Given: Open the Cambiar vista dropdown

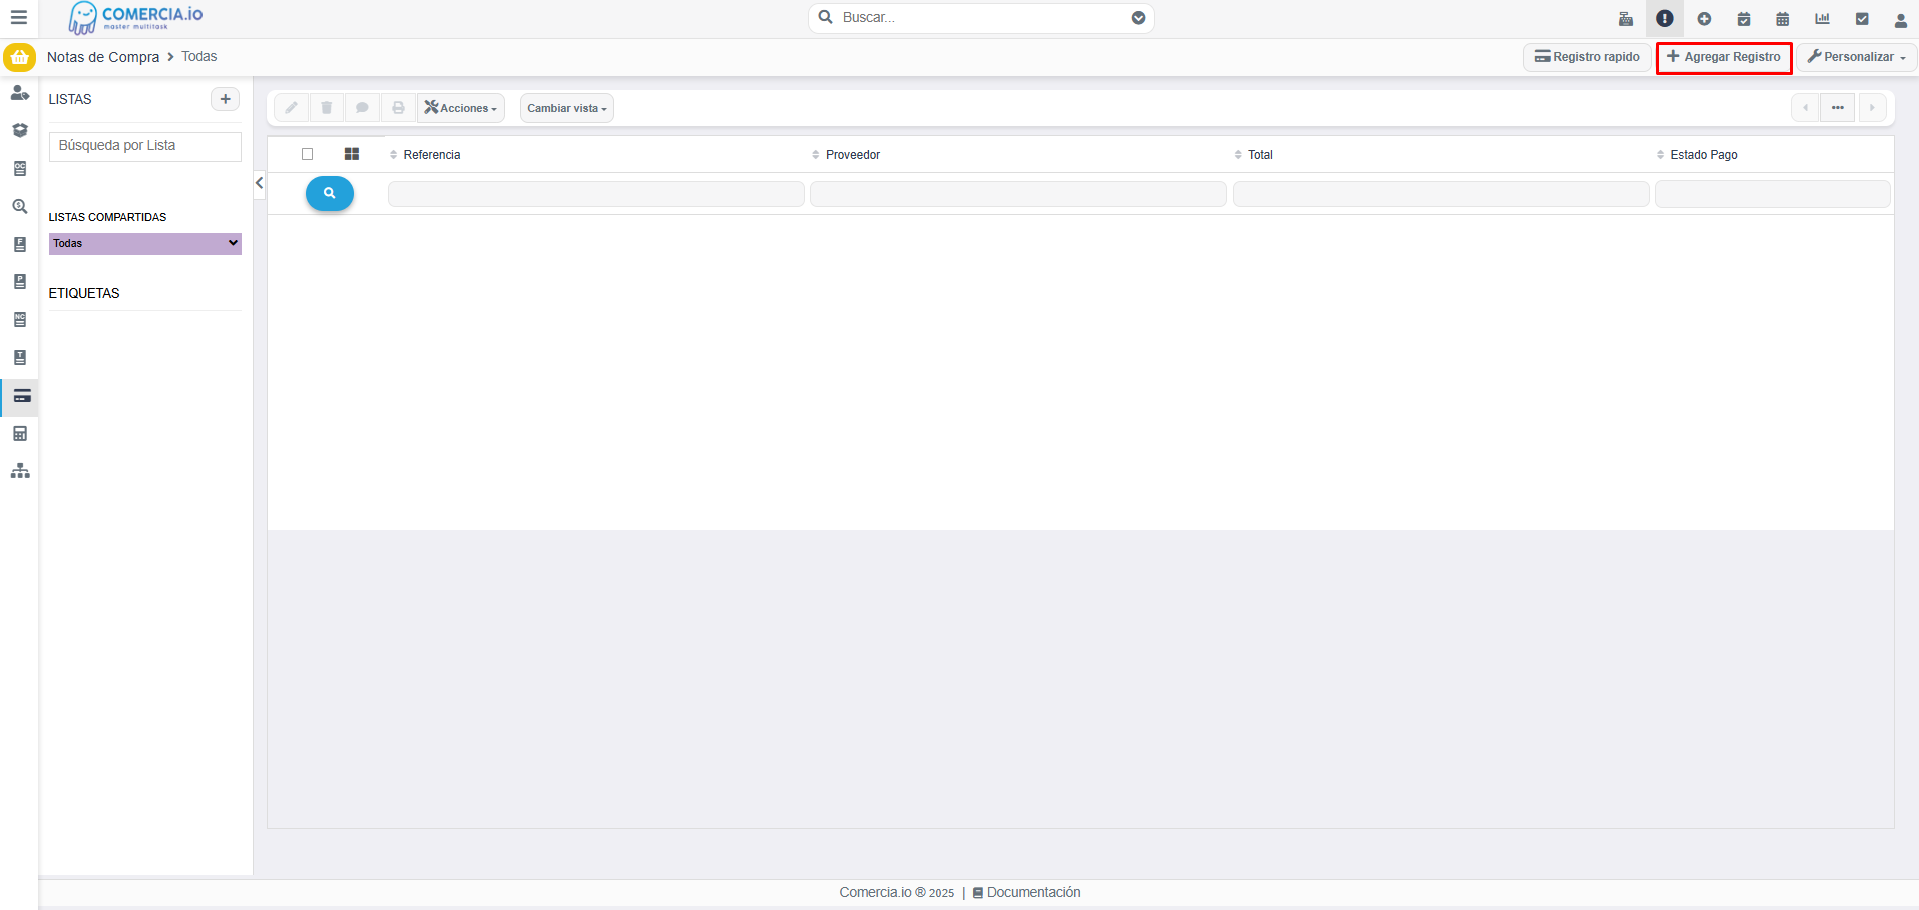Looking at the screenshot, I should point(567,108).
